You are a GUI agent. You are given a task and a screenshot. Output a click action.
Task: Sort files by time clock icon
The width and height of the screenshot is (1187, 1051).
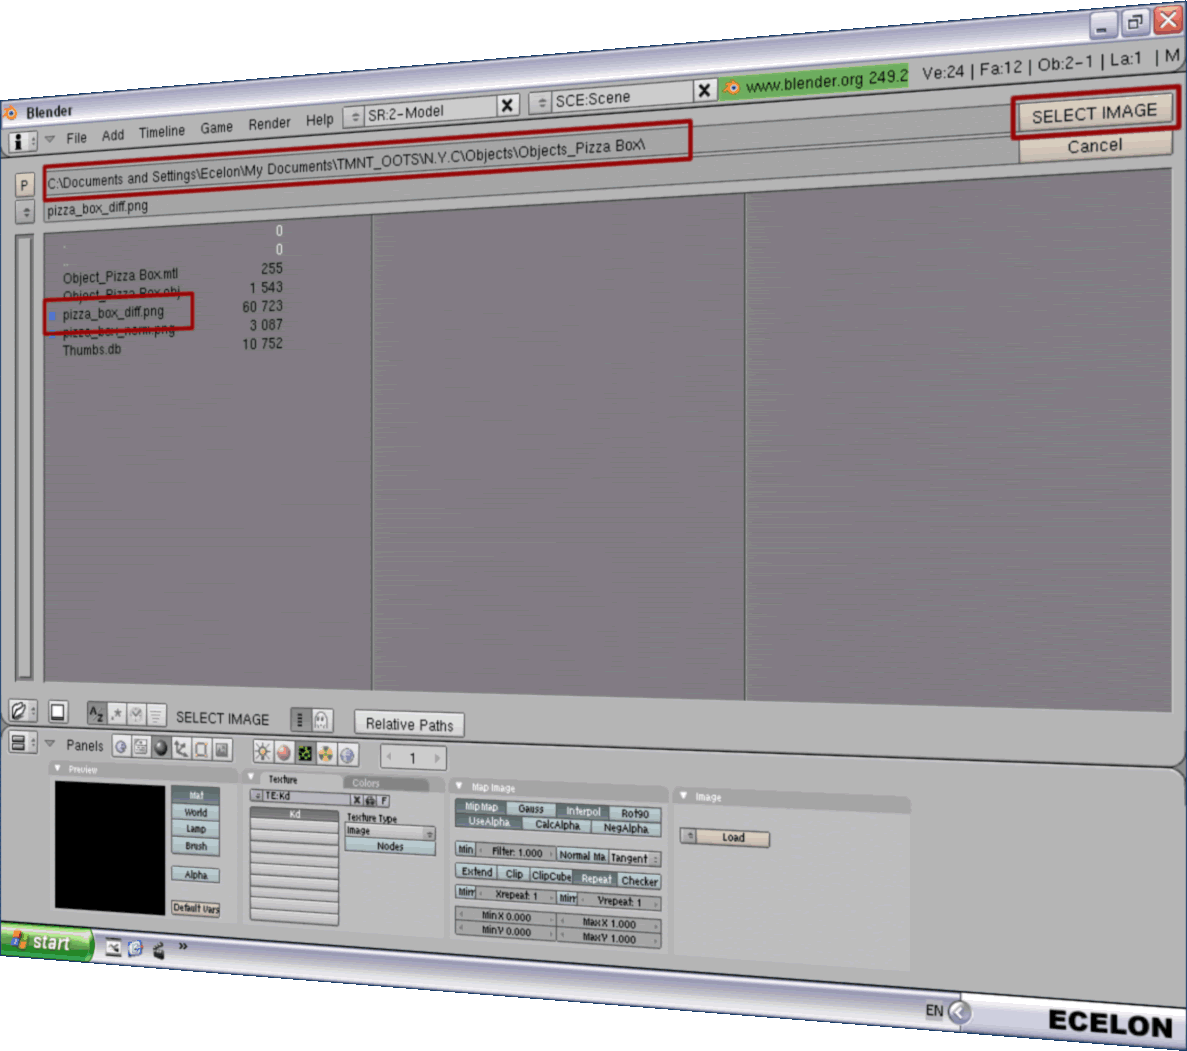(136, 715)
